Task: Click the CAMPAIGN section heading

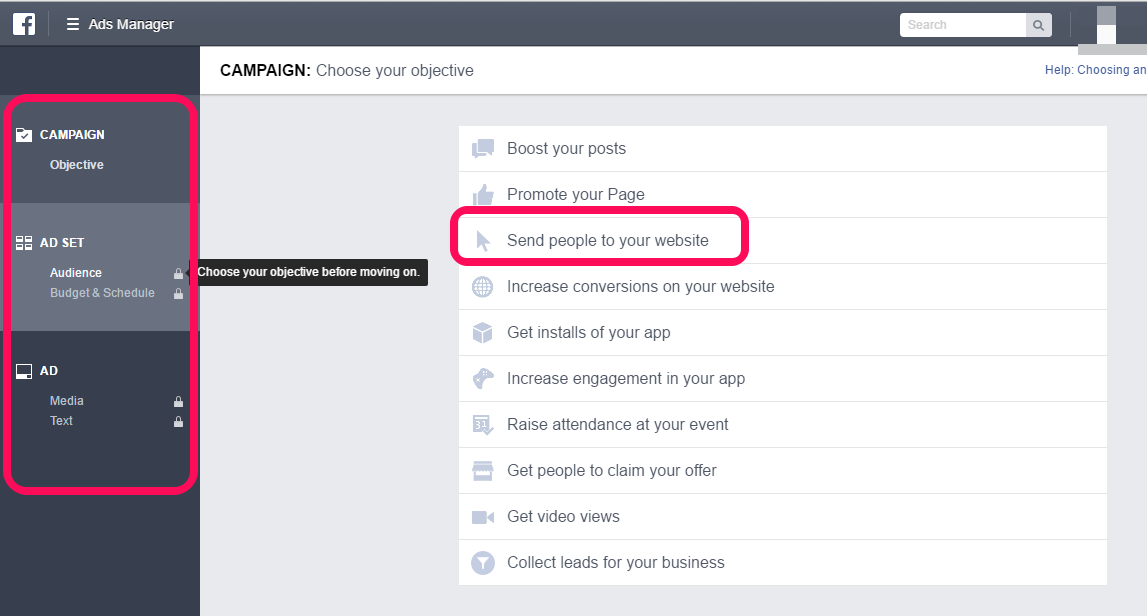Action: coord(72,135)
